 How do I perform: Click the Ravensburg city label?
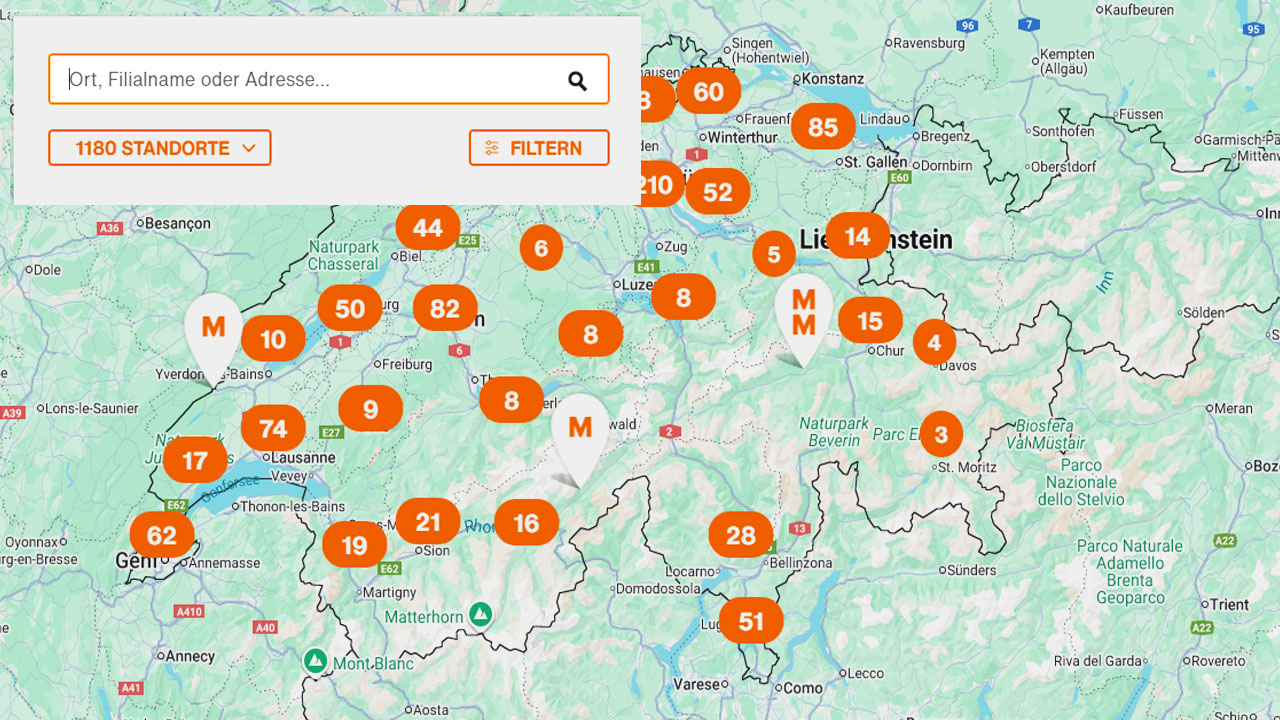click(929, 43)
